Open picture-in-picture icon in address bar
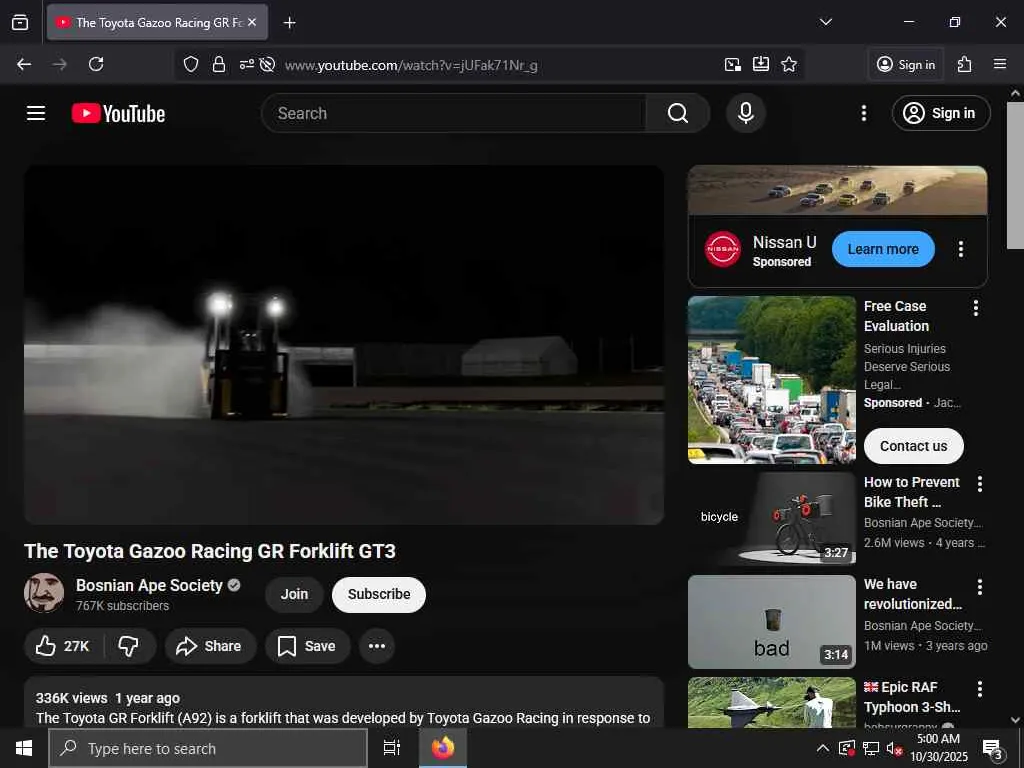The width and height of the screenshot is (1024, 768). (733, 64)
